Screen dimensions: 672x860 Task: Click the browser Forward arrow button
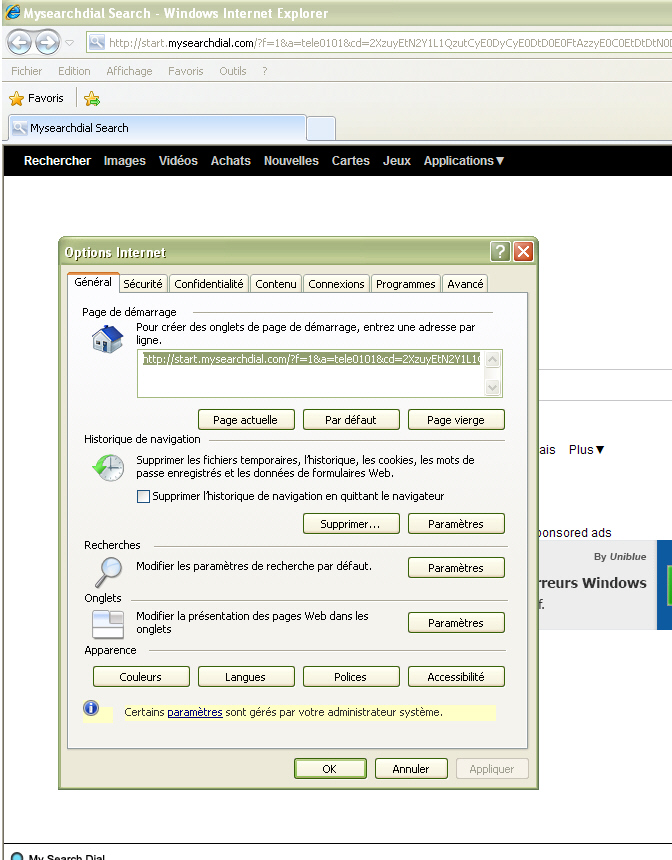point(47,42)
